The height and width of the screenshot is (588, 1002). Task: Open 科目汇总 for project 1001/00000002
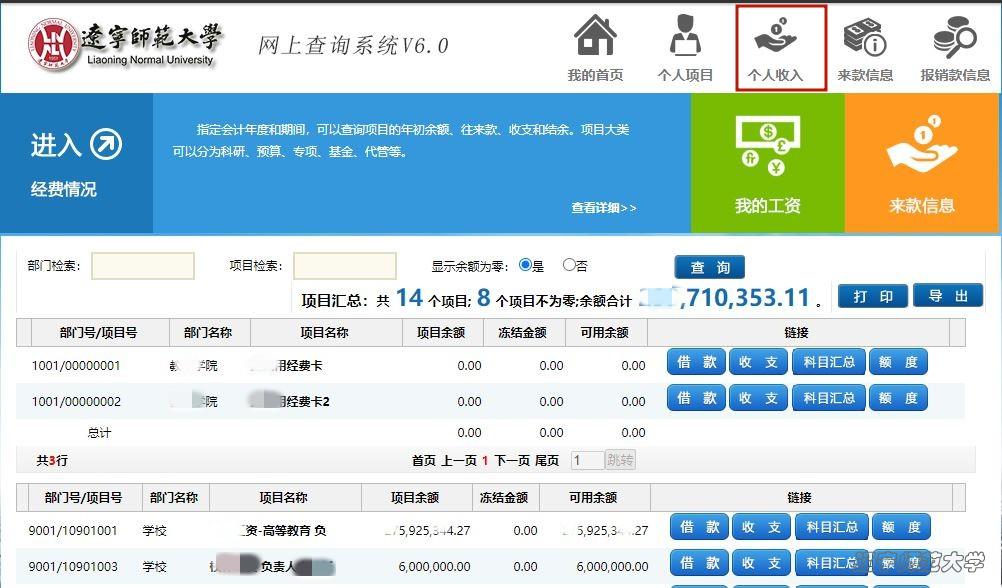pos(829,398)
